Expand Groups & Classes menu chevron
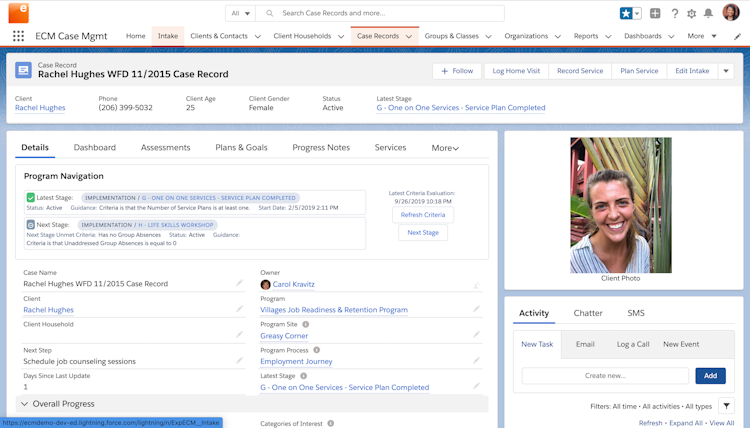 (x=488, y=36)
